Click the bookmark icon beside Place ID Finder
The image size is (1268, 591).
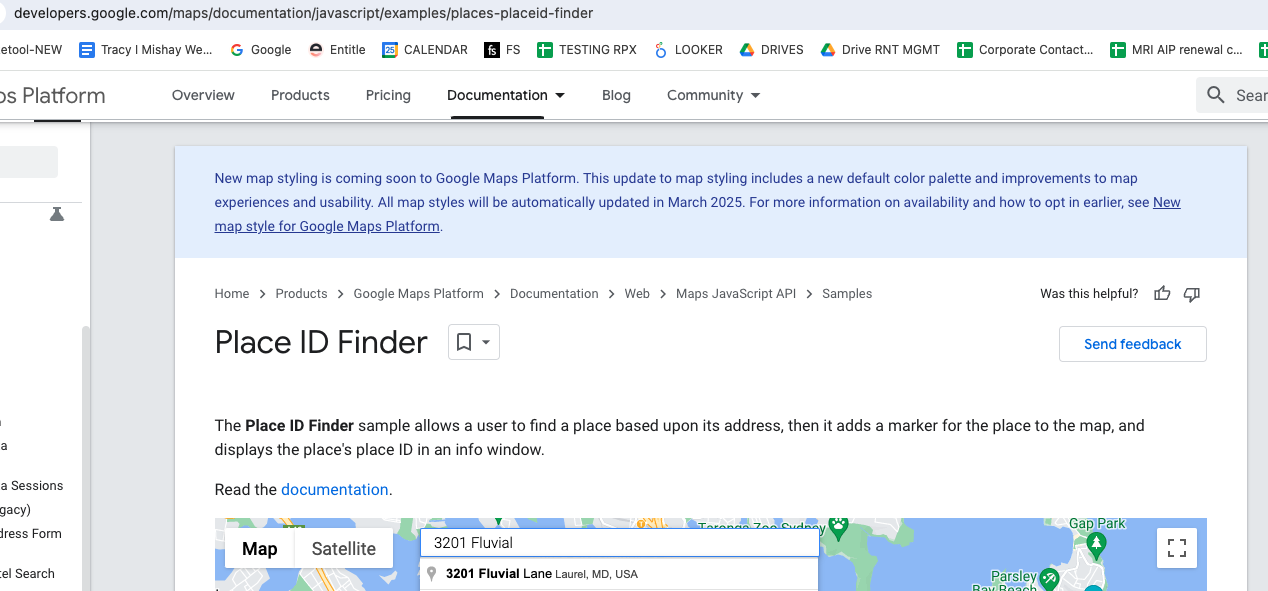click(x=464, y=342)
